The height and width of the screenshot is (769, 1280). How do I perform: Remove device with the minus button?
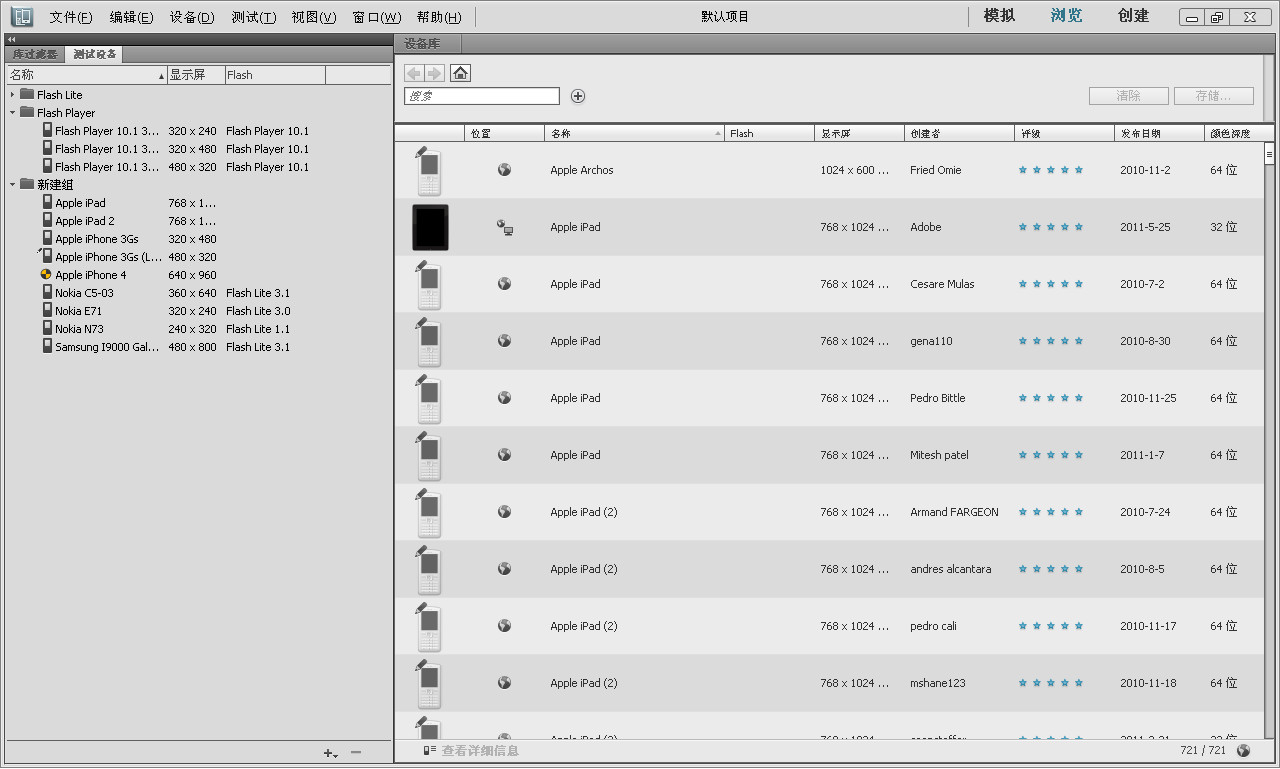[356, 752]
